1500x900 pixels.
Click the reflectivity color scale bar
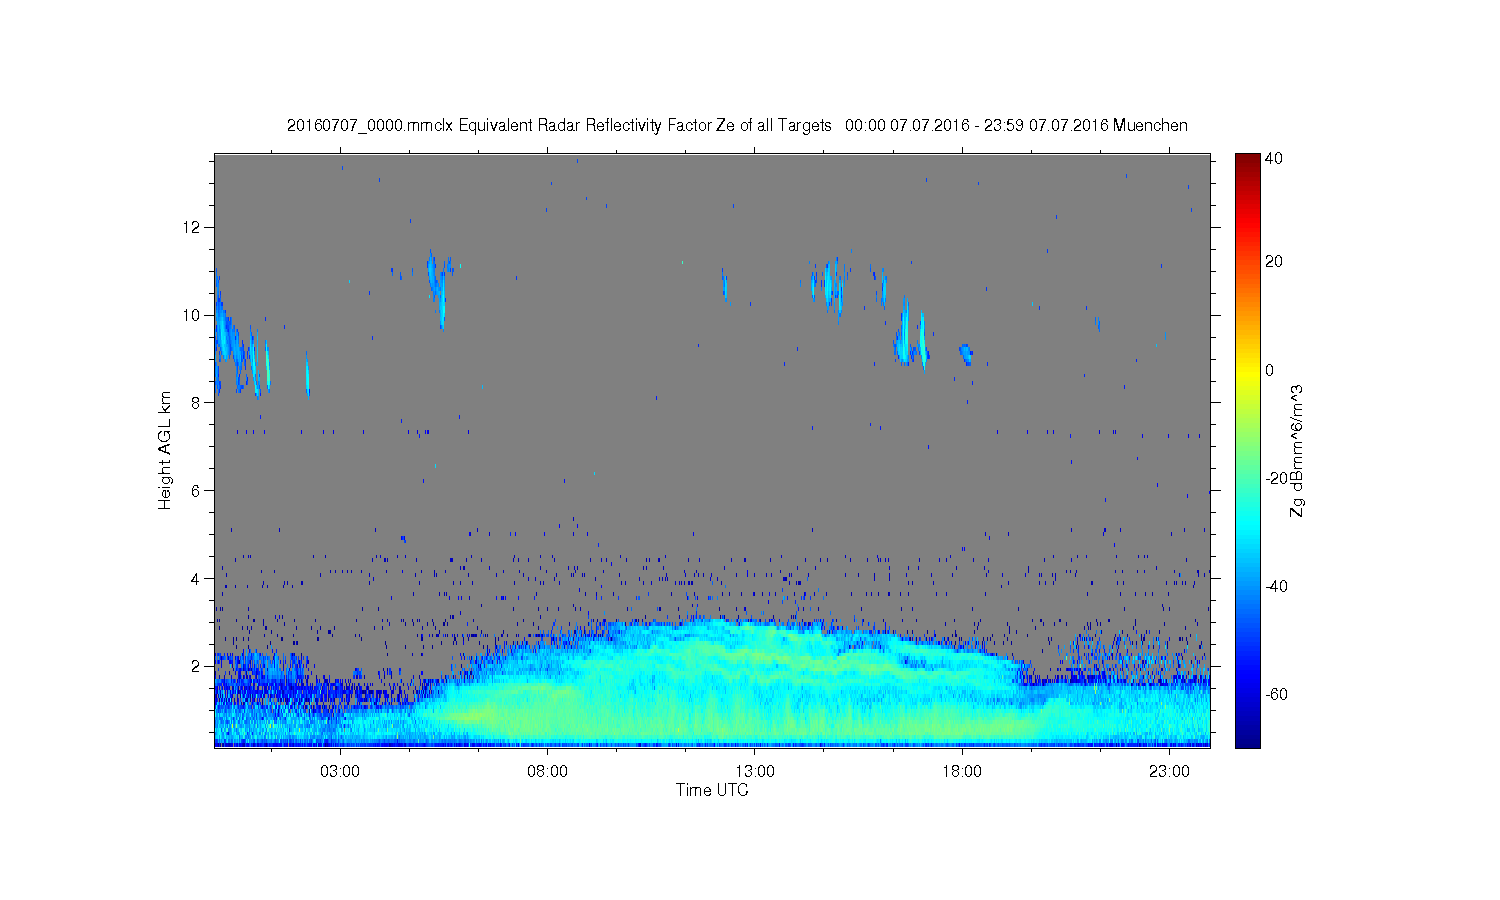click(x=1247, y=450)
